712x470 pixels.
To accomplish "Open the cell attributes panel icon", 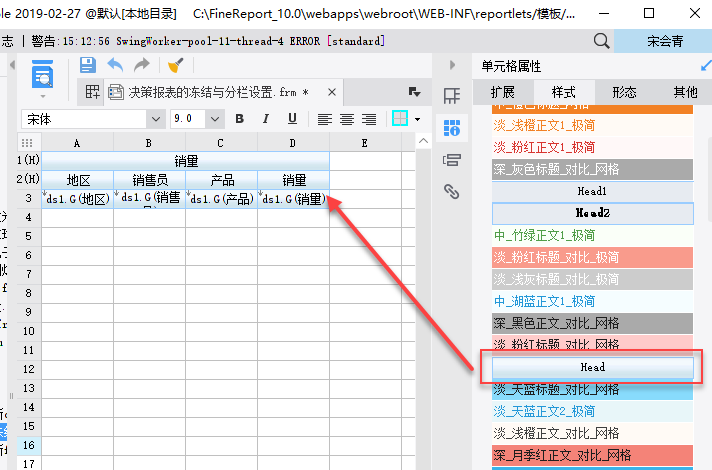I will pyautogui.click(x=452, y=128).
